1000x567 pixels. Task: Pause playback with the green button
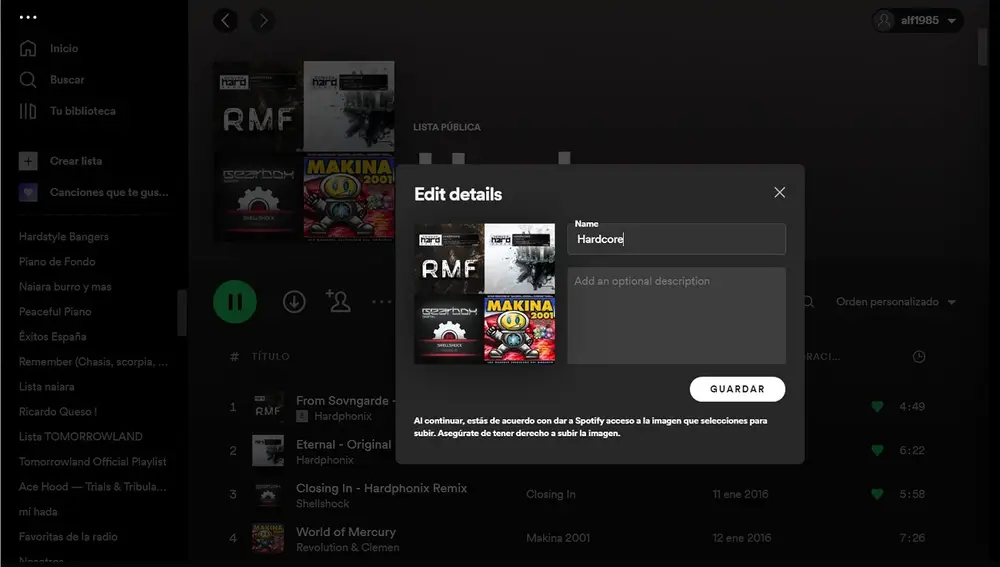235,302
